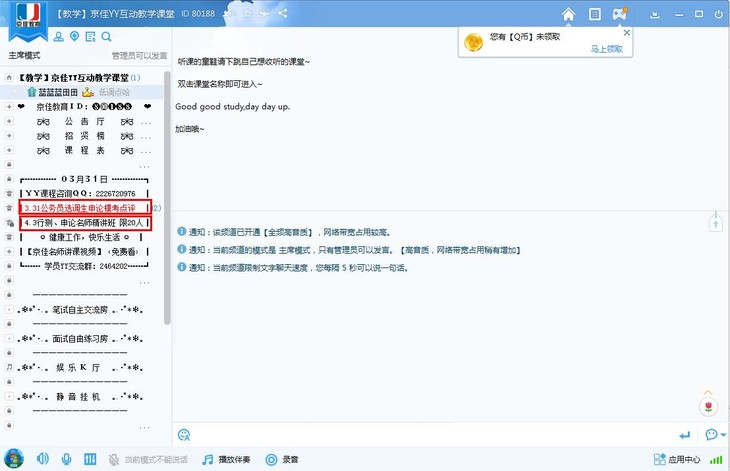Screen dimensions: 730x471
Task: Click the share icon in title bar
Action: 283,13
